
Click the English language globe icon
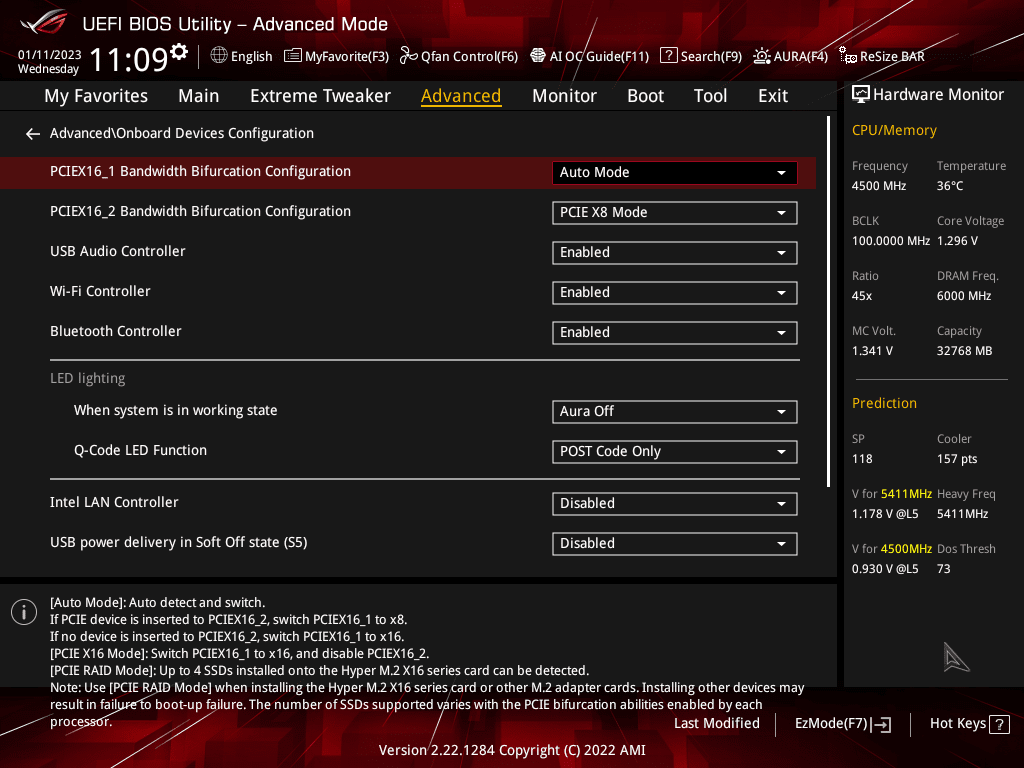(x=219, y=56)
